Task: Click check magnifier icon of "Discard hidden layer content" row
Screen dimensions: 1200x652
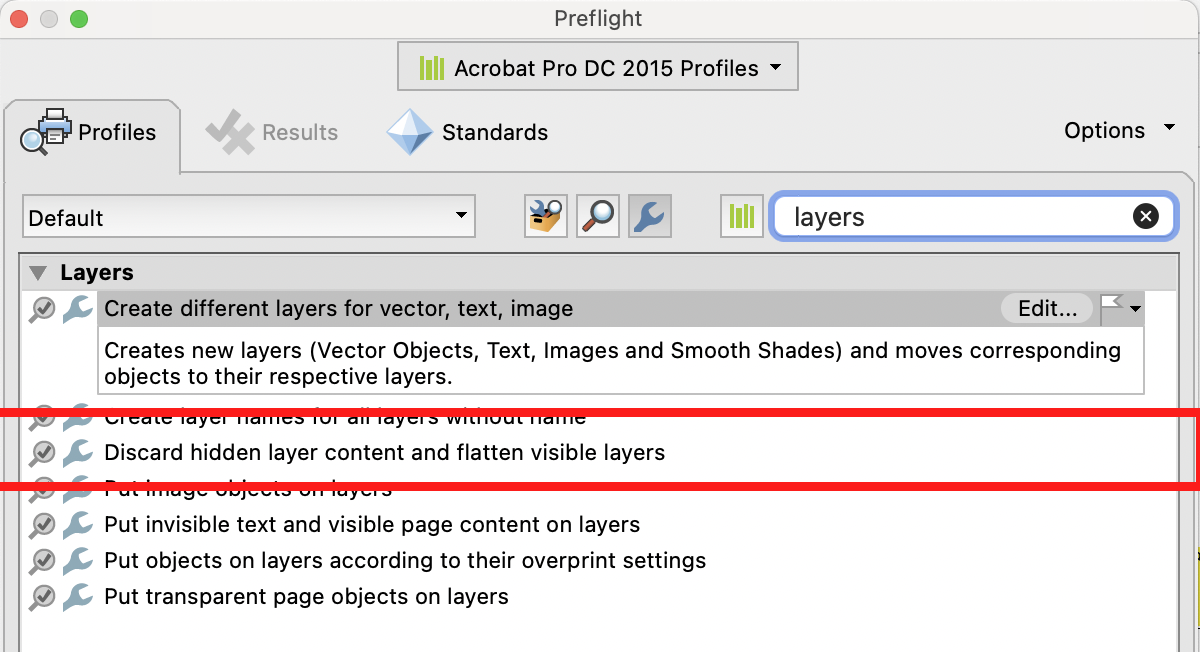Action: coord(41,452)
